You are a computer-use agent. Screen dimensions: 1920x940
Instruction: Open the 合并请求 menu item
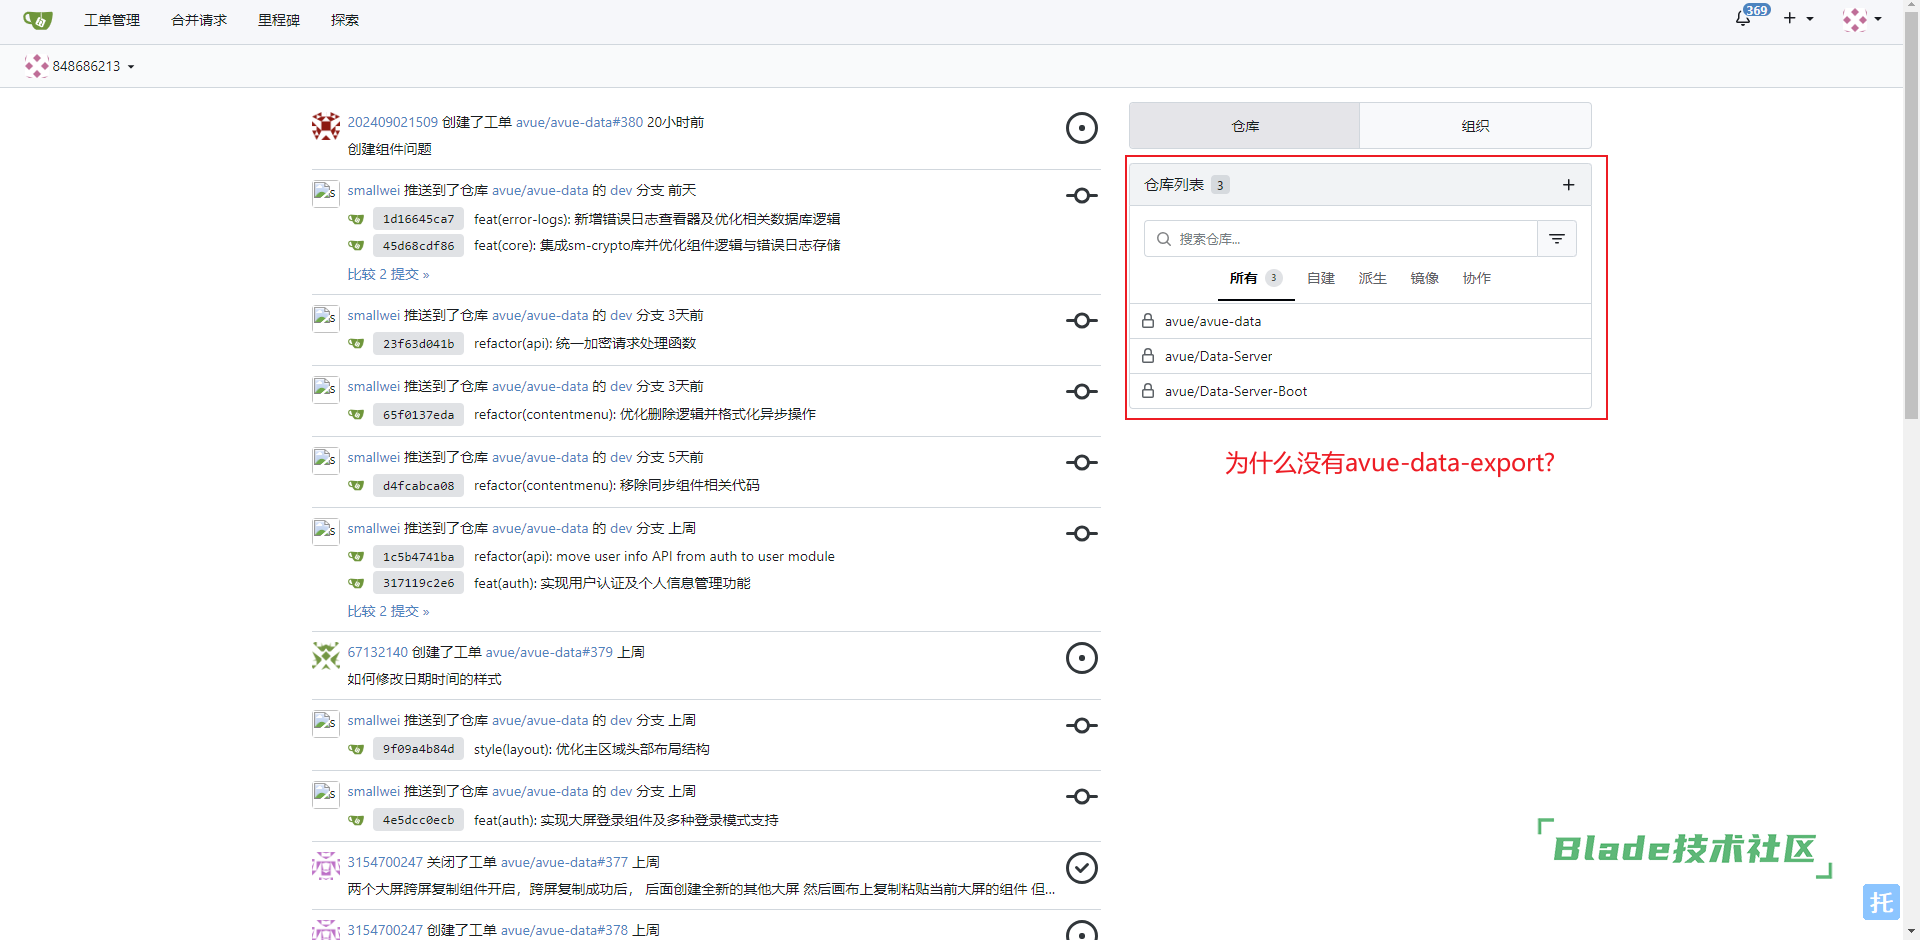pos(199,20)
